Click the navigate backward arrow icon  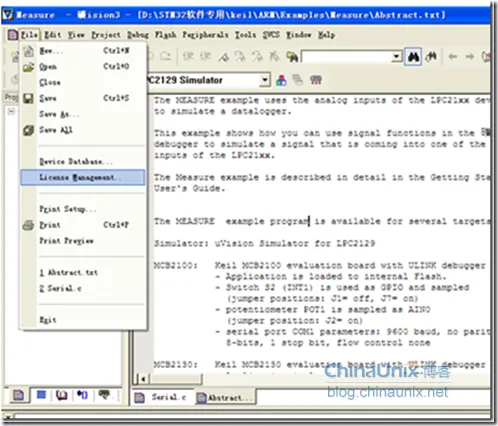click(453, 57)
